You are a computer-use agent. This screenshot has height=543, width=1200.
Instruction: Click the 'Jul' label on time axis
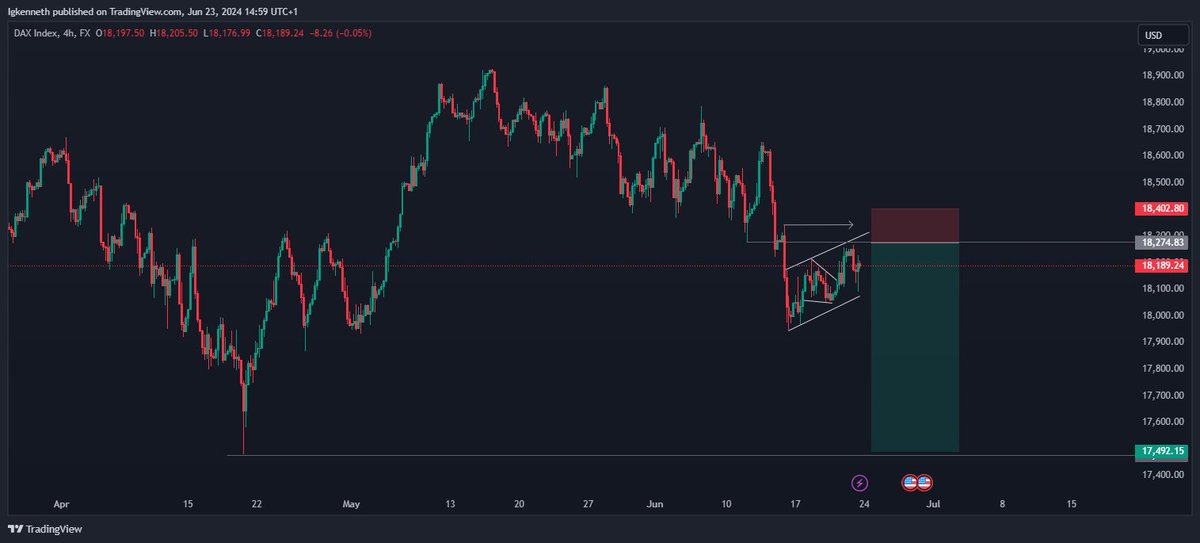(x=932, y=505)
